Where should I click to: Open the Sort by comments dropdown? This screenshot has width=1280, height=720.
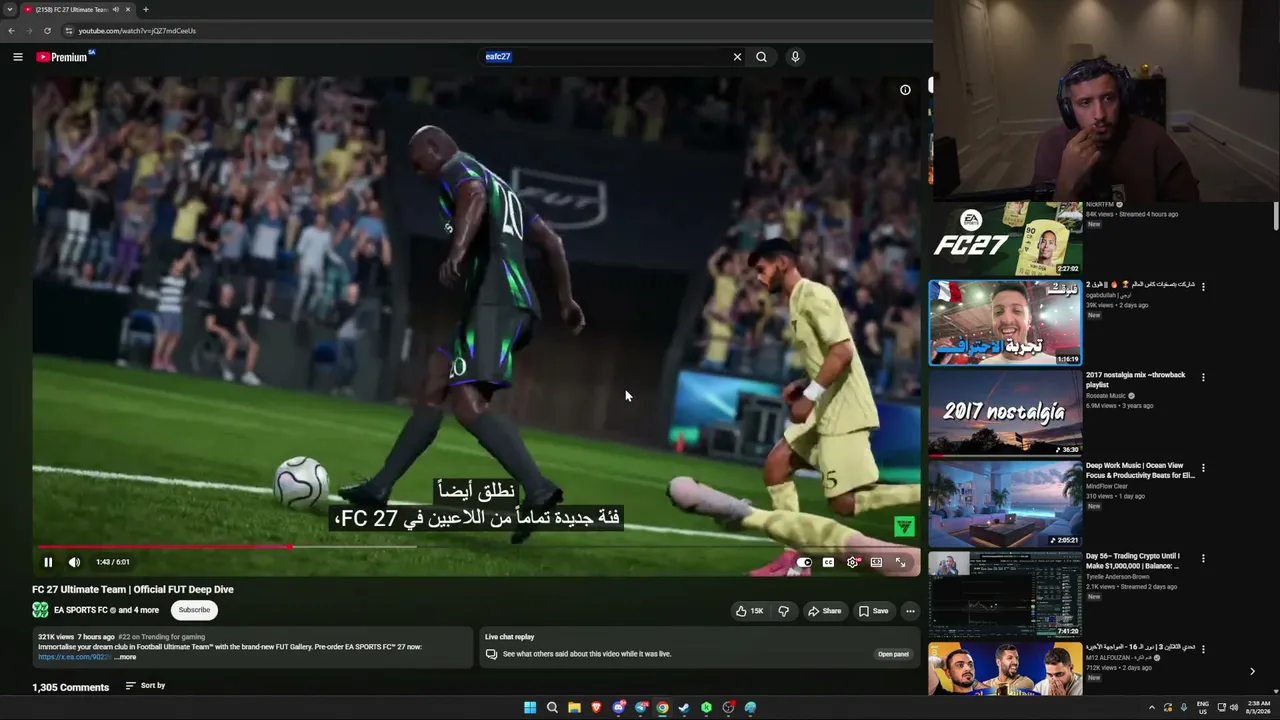tap(145, 686)
